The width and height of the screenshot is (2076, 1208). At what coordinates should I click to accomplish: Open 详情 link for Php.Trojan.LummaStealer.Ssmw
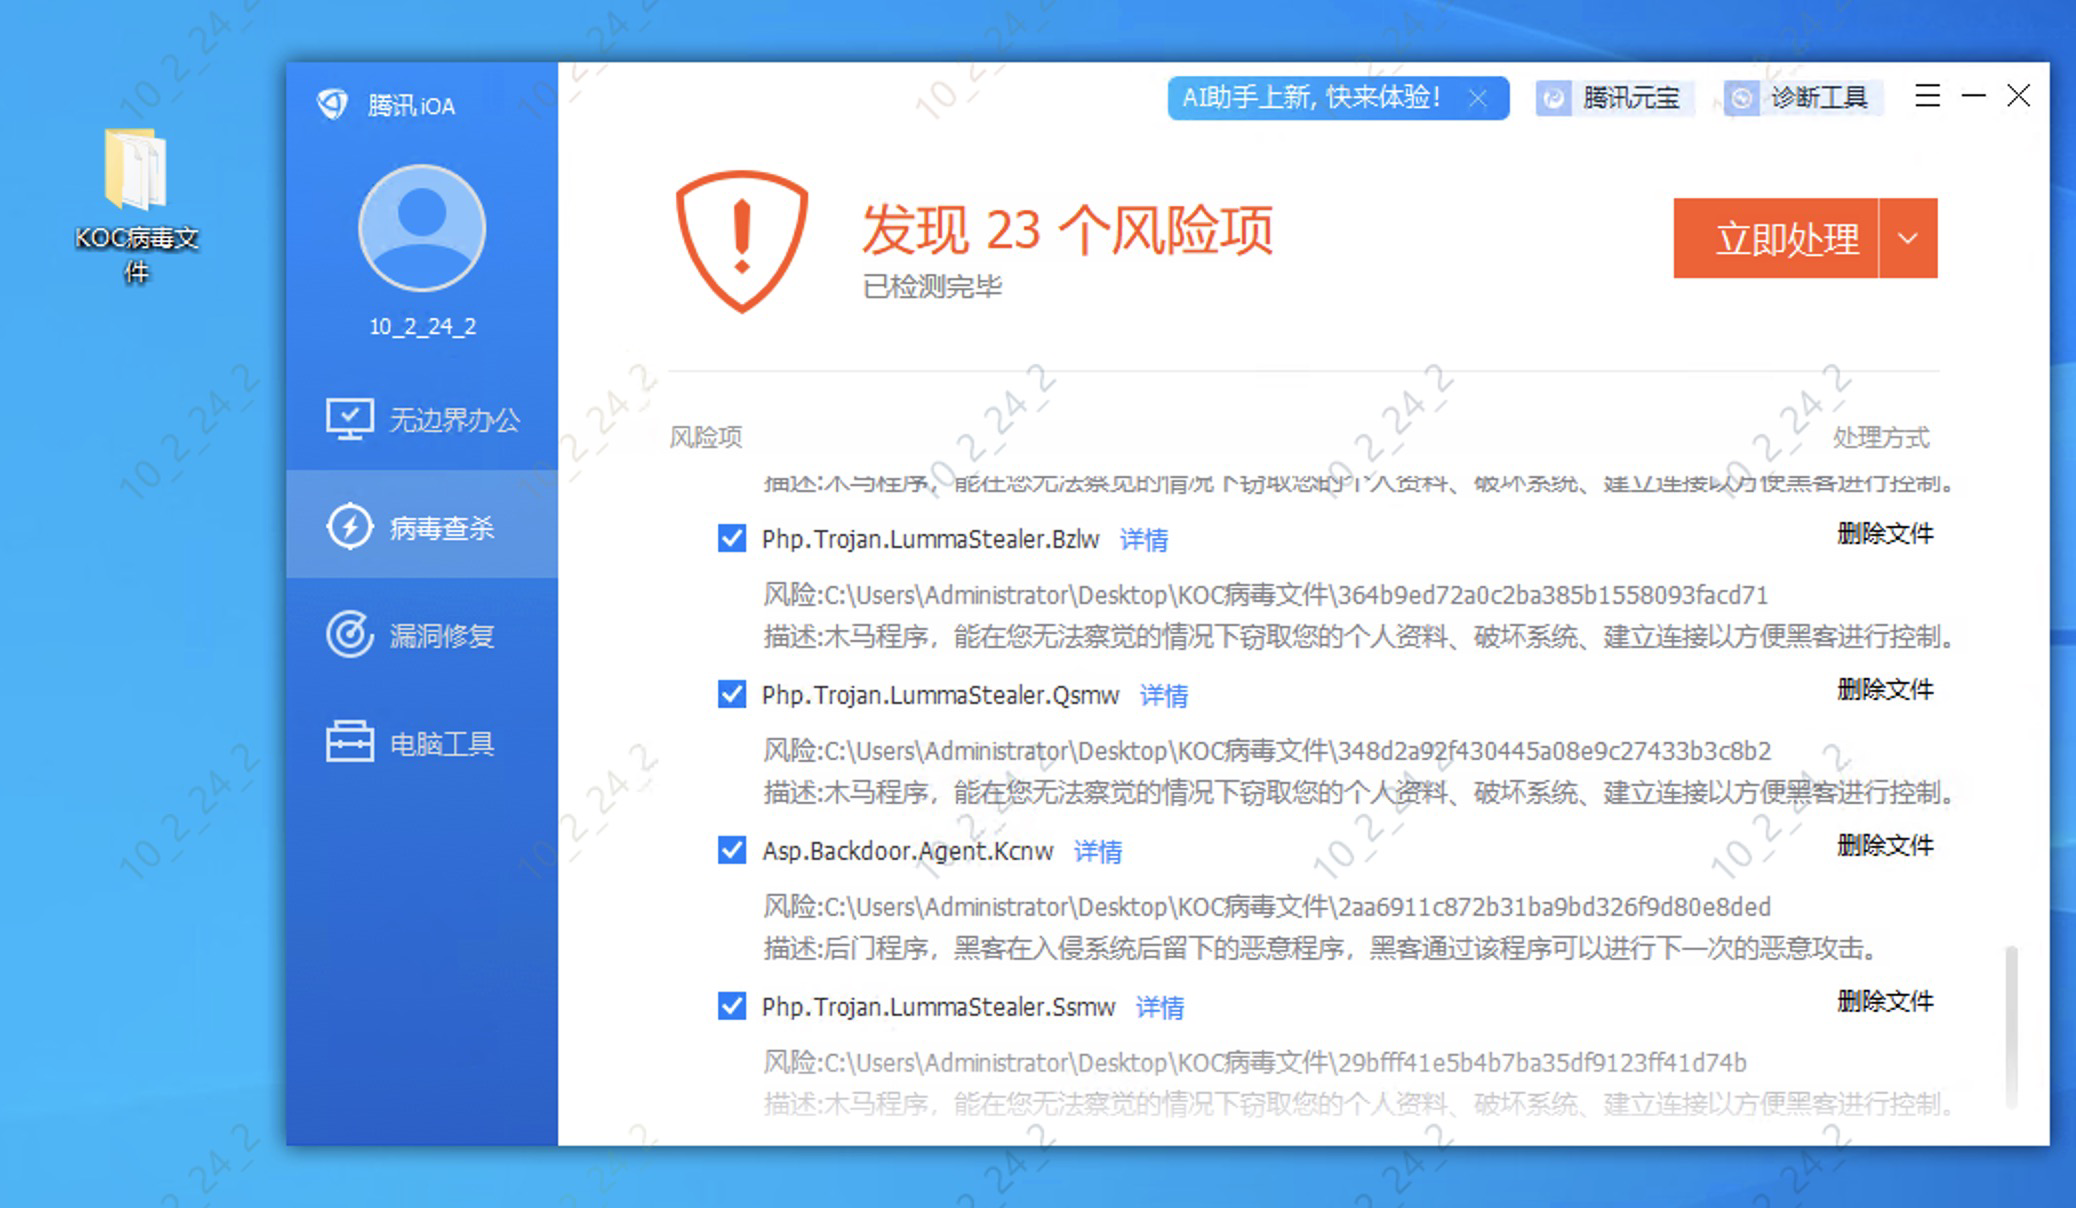coord(1159,1007)
